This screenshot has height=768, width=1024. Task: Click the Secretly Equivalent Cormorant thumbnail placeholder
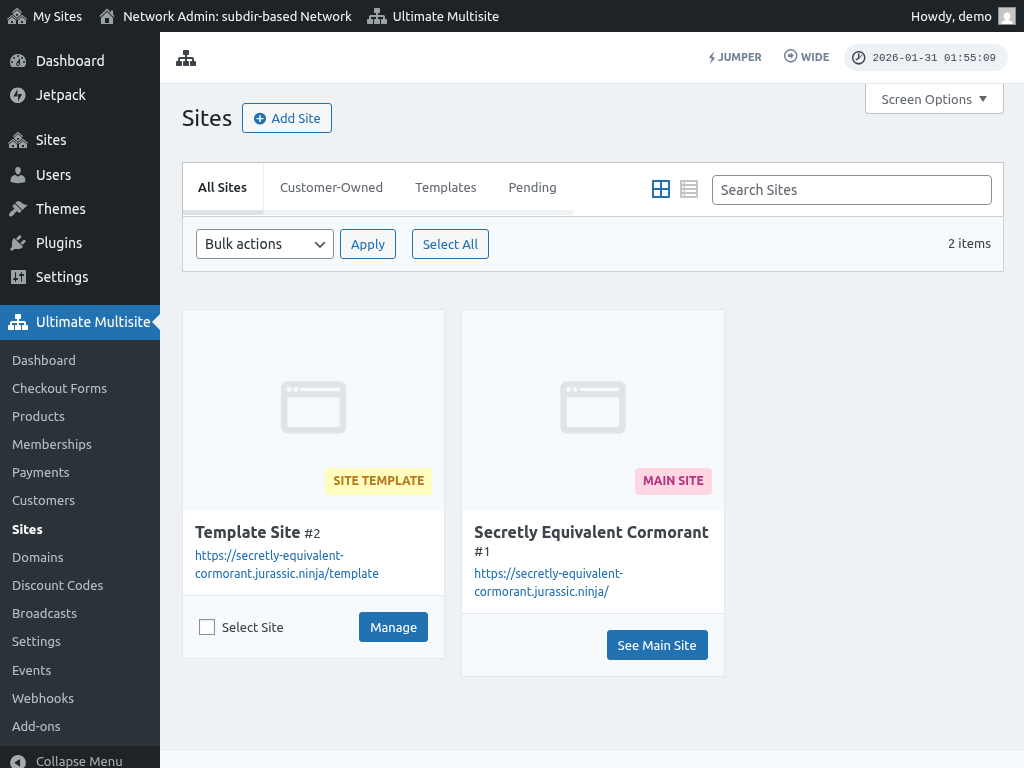click(x=593, y=408)
